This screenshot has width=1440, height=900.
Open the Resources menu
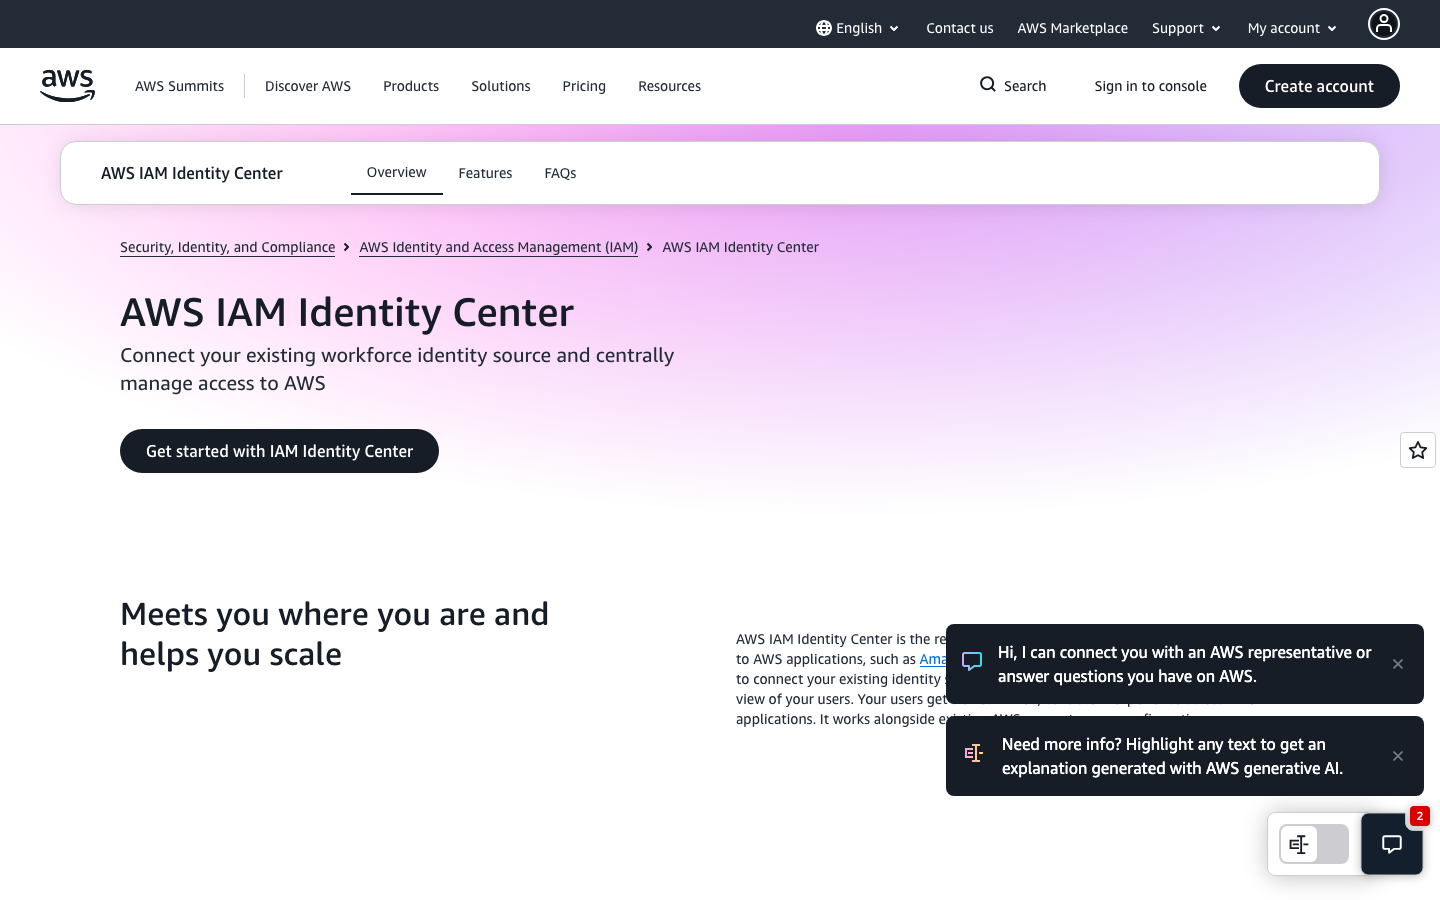tap(670, 86)
